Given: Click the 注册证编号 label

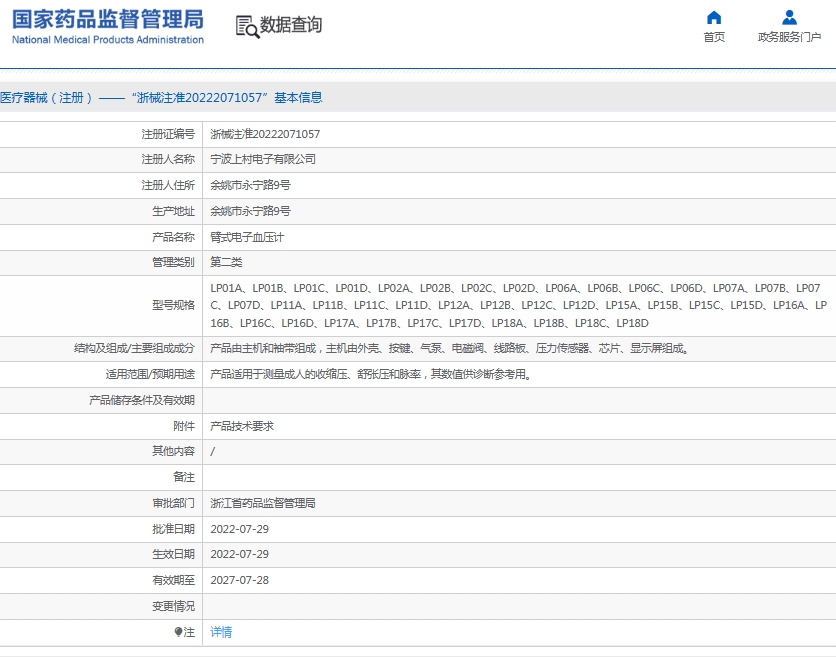Looking at the screenshot, I should click(168, 134).
